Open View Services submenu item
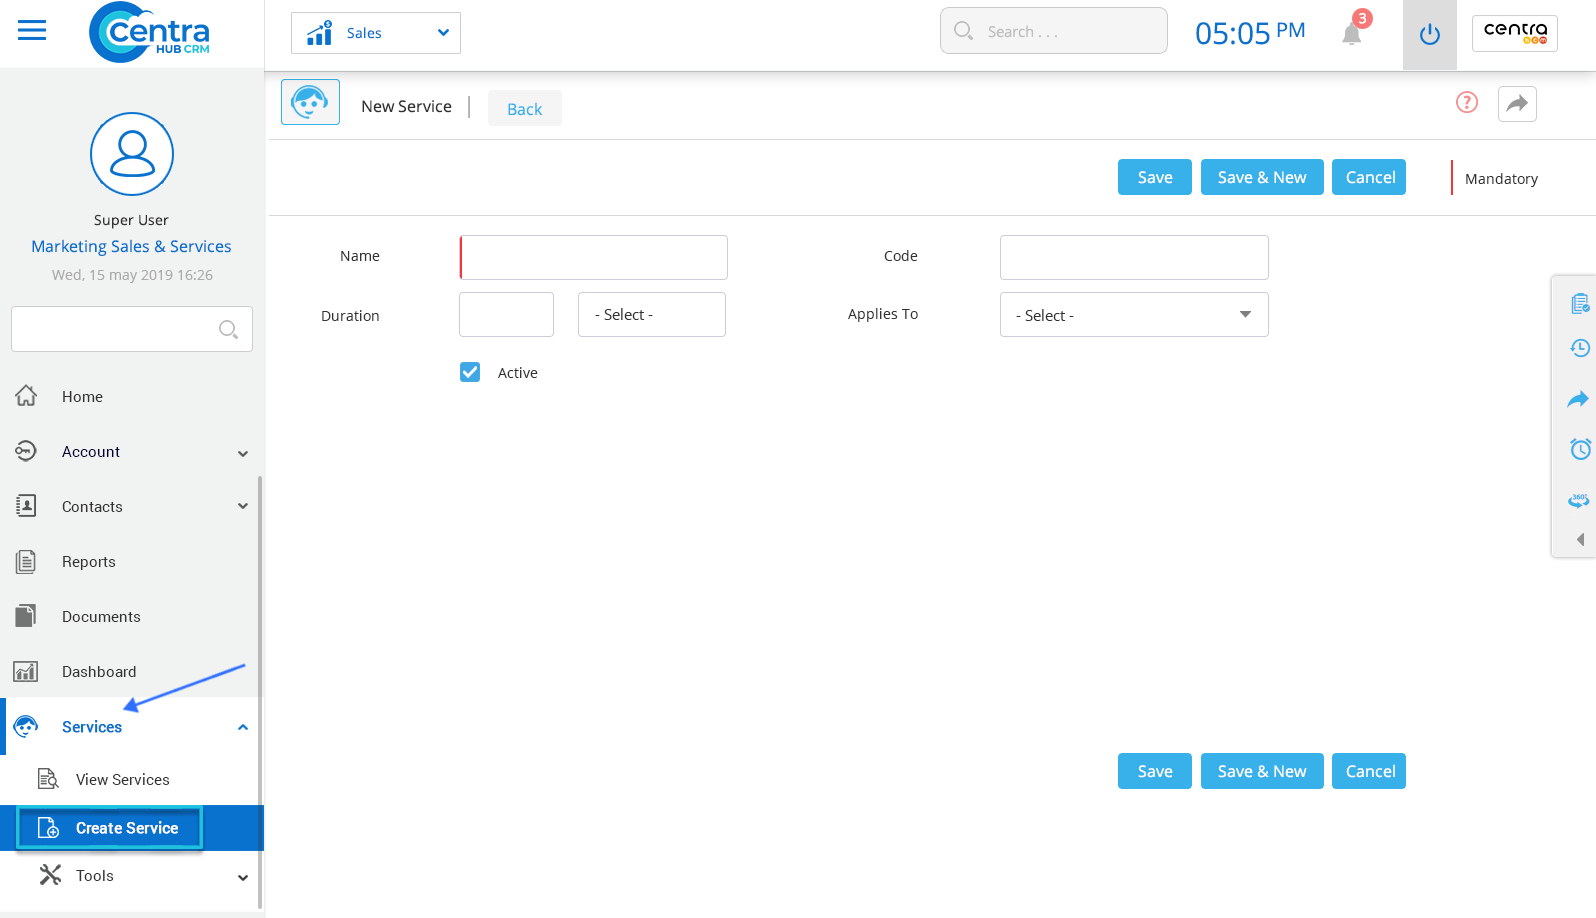The width and height of the screenshot is (1596, 918). pos(122,780)
